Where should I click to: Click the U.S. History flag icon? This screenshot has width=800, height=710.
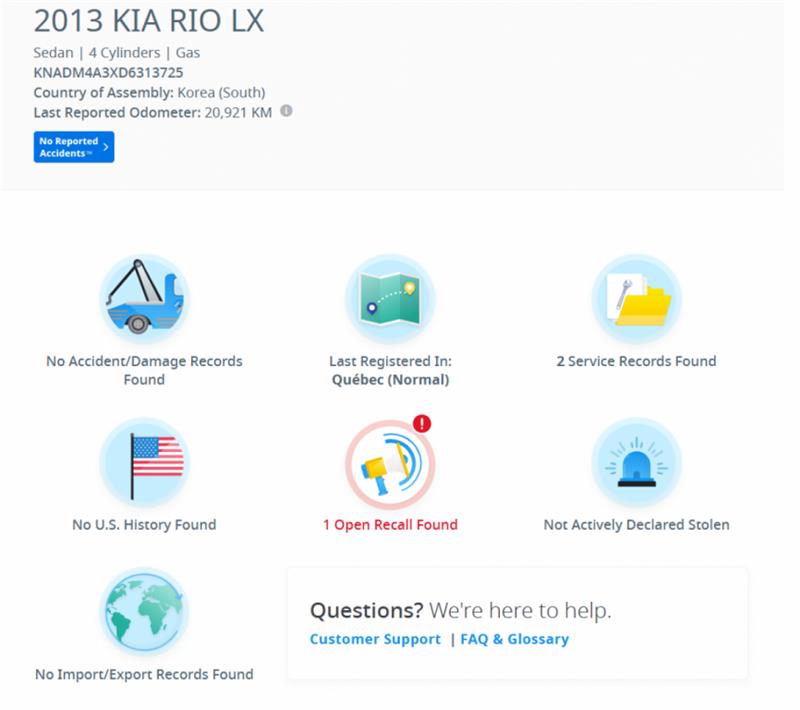point(145,462)
